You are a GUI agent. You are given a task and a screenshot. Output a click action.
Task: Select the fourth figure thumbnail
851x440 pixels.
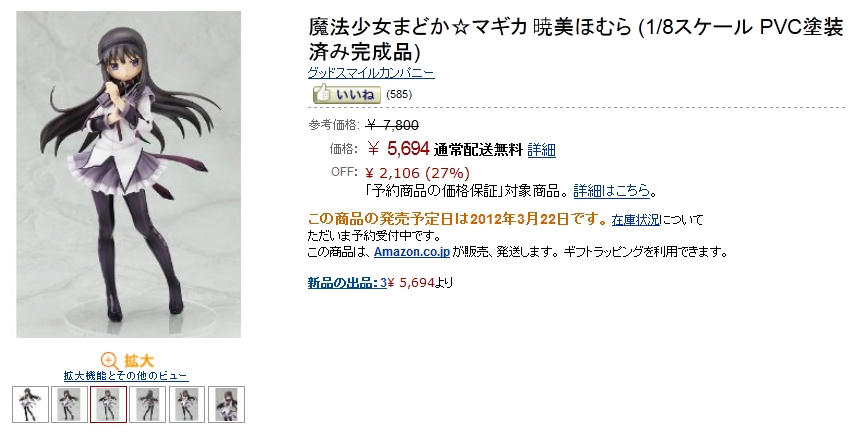[148, 404]
